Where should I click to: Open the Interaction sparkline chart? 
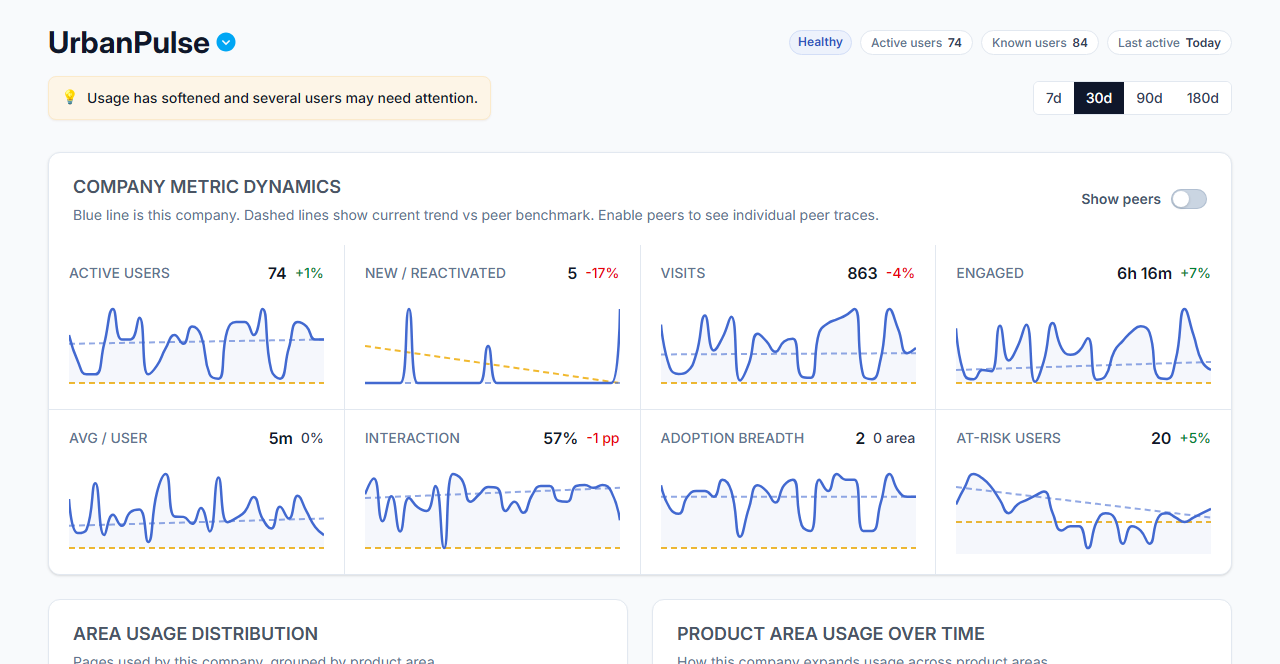pyautogui.click(x=492, y=510)
